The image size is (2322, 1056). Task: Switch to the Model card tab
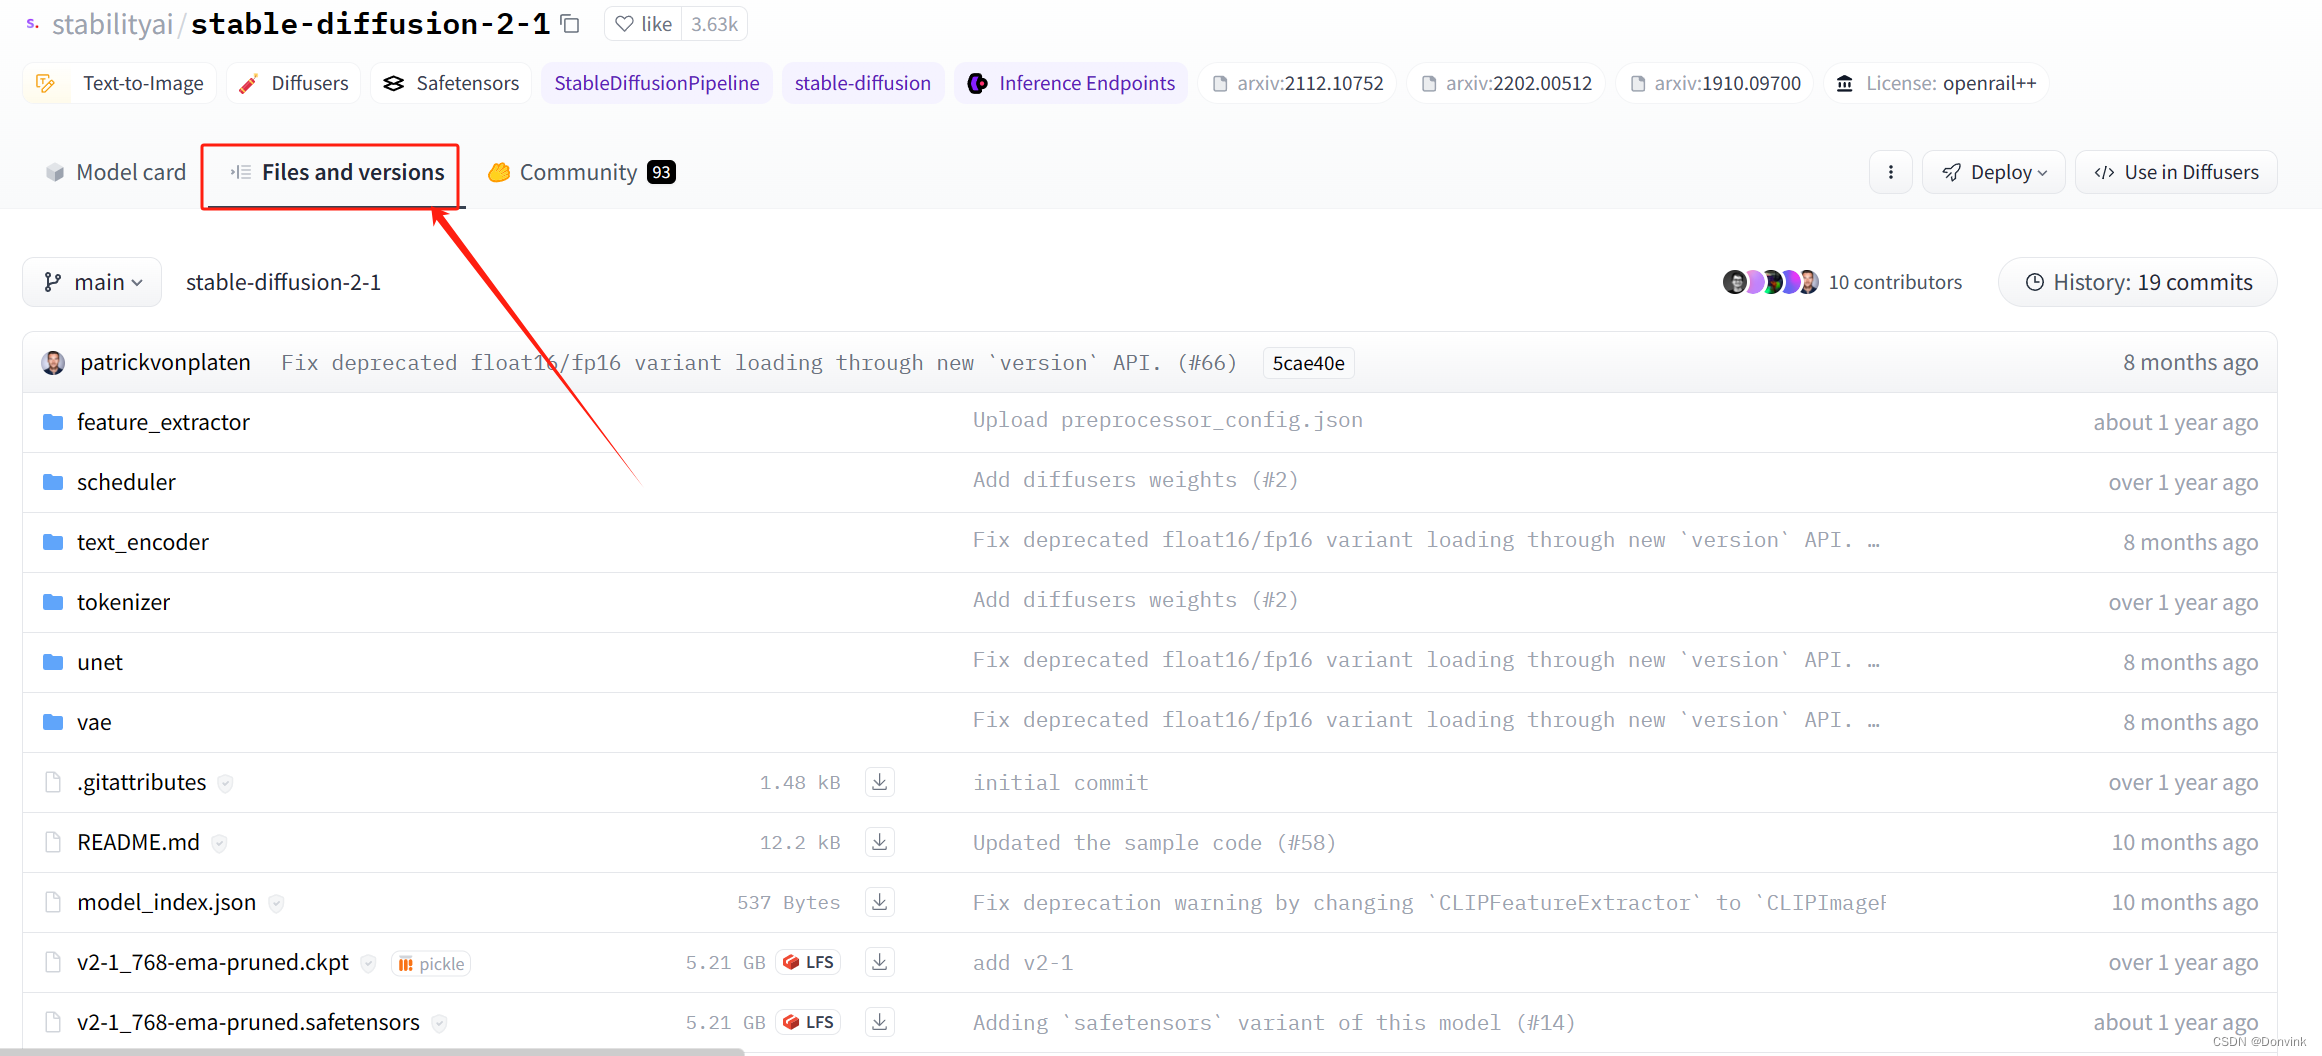[x=115, y=172]
